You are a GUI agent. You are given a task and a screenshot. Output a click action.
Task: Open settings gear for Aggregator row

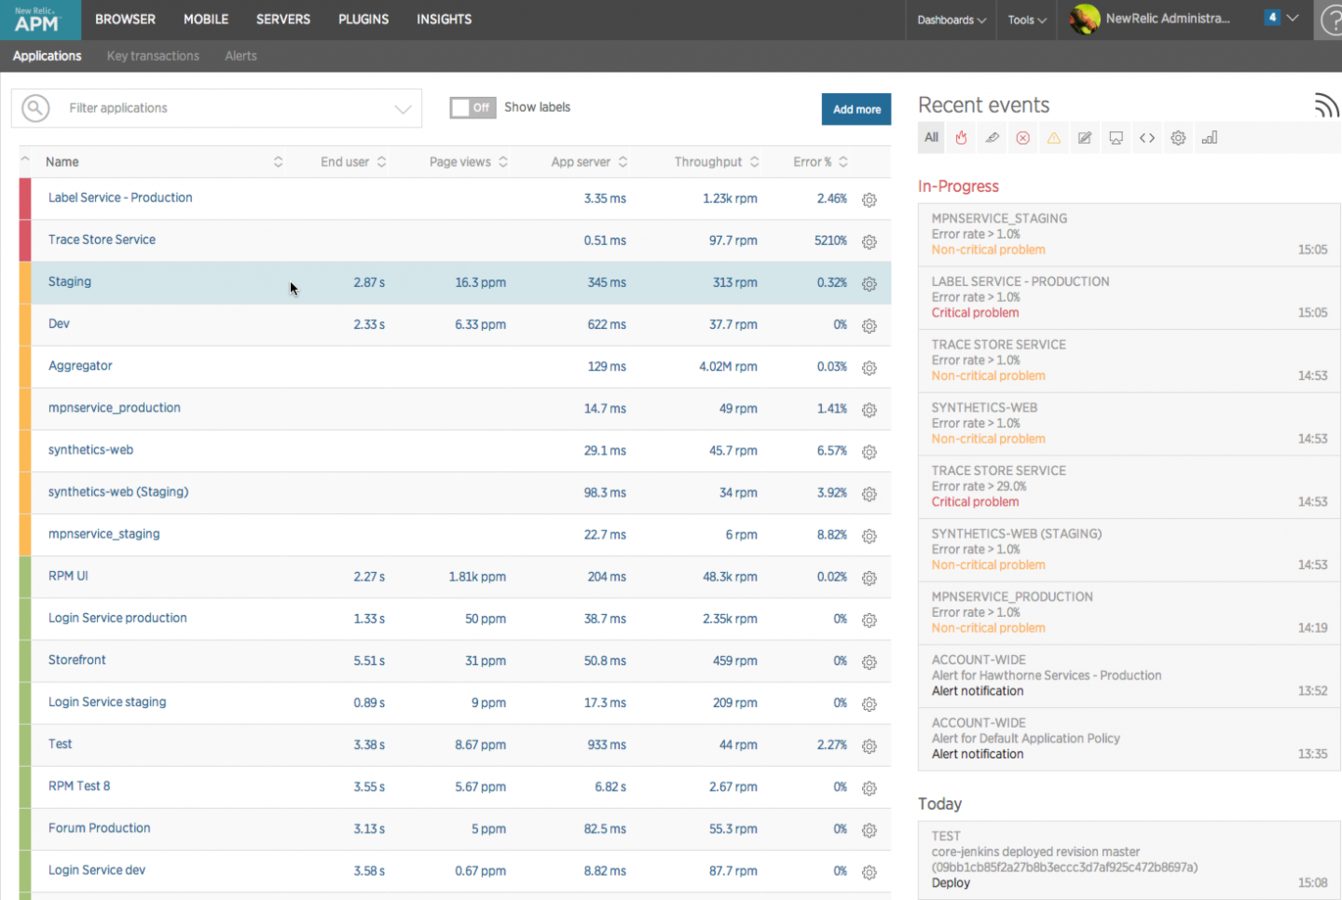[x=869, y=368]
